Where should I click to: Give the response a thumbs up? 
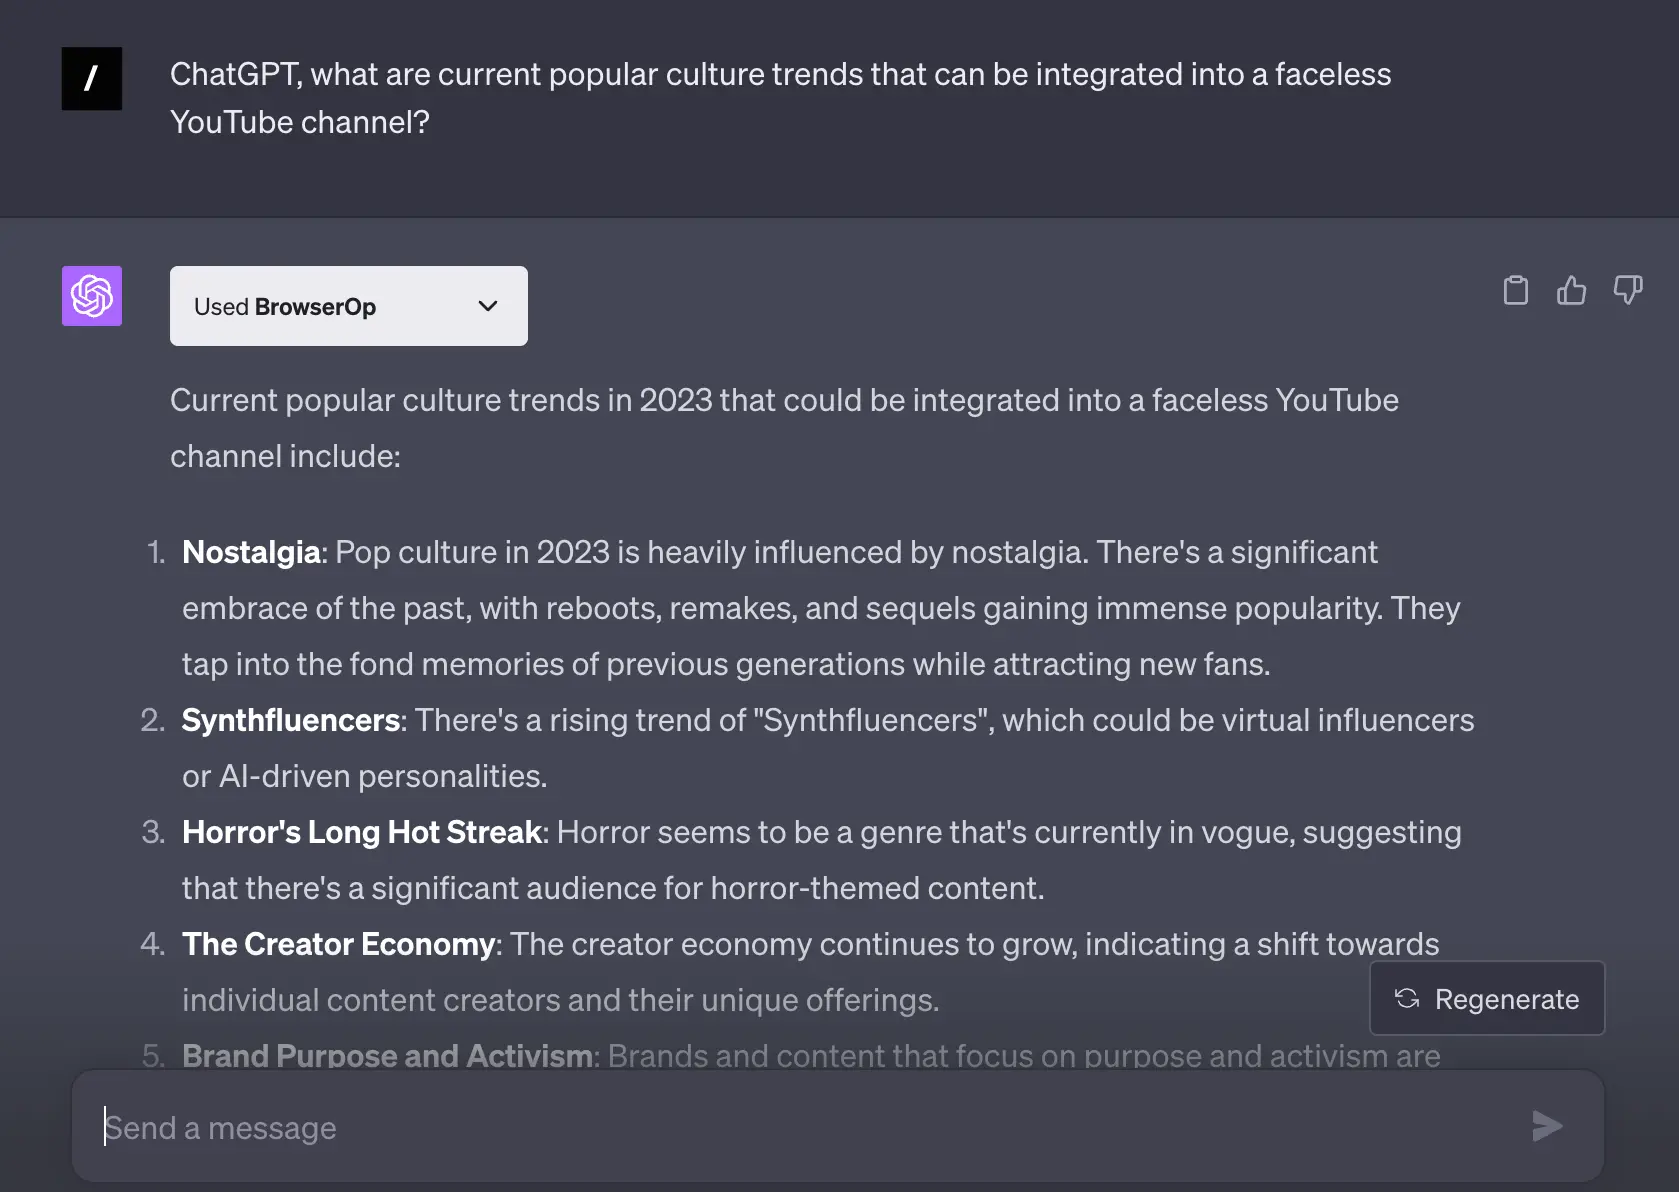click(x=1571, y=290)
